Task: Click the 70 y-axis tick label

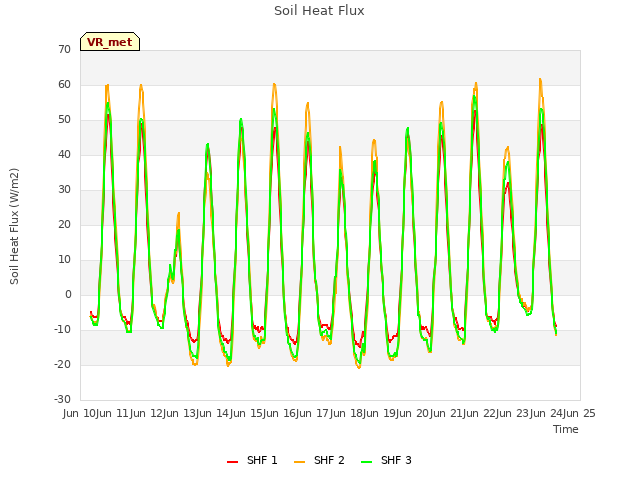Action: 64,50
